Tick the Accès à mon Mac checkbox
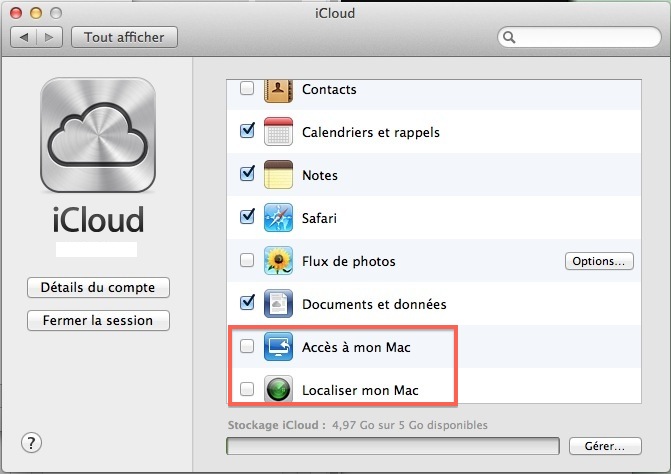Viewport: 671px width, 474px height. 247,347
